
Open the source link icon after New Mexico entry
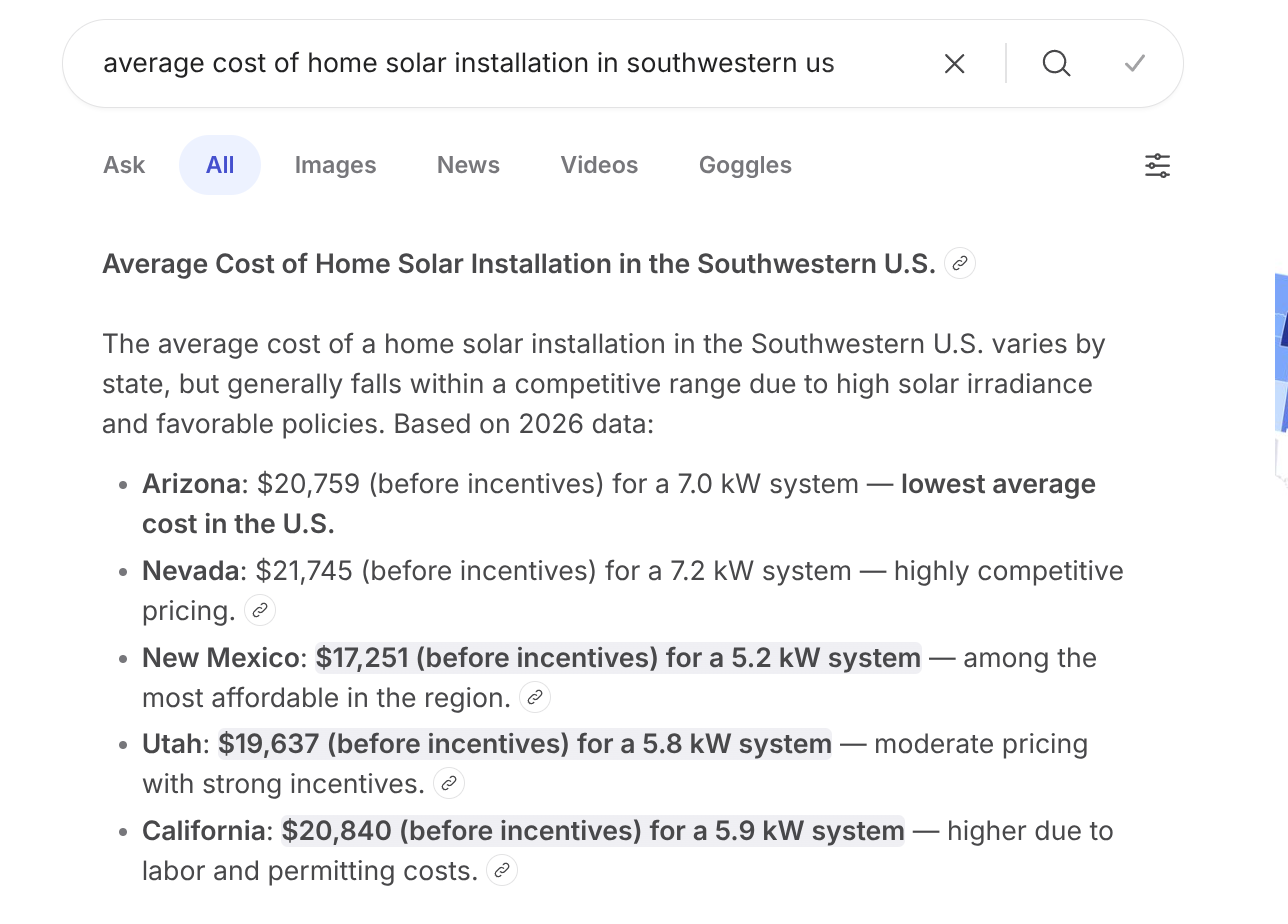(535, 697)
